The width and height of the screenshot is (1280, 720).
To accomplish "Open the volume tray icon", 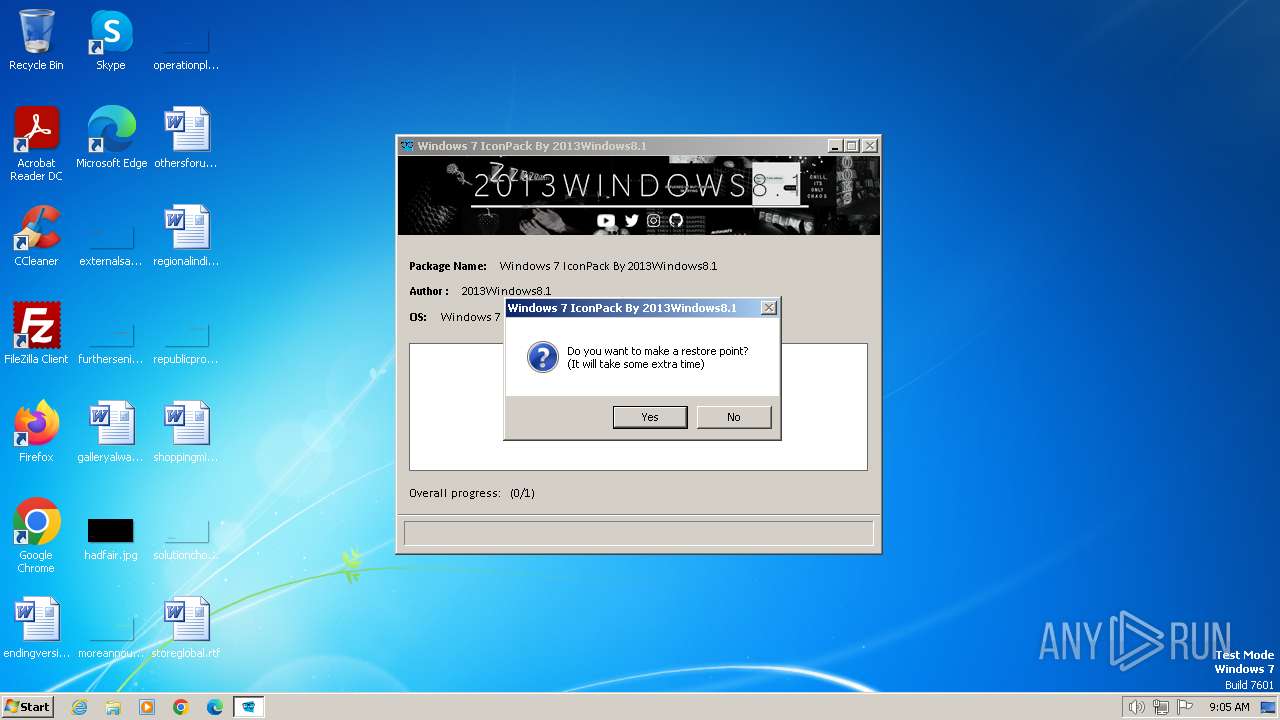I will [x=1136, y=707].
